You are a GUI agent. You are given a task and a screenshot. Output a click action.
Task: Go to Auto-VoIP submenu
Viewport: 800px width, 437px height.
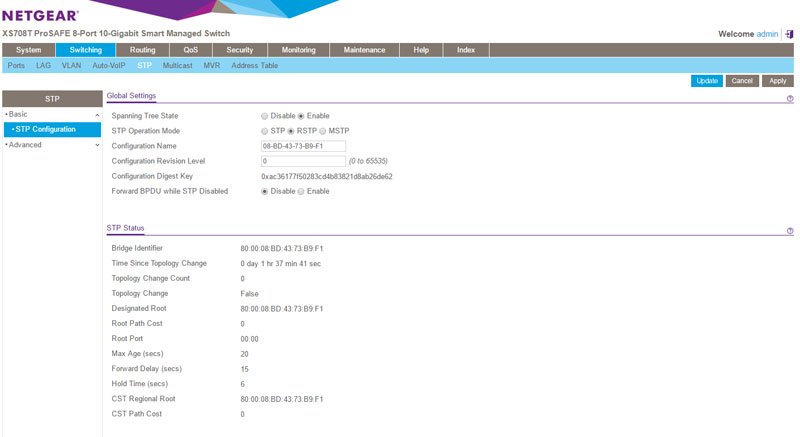[x=109, y=65]
